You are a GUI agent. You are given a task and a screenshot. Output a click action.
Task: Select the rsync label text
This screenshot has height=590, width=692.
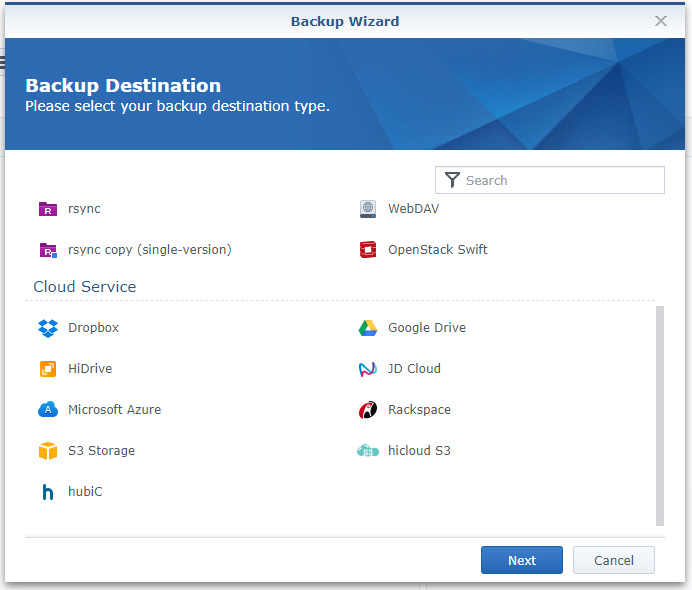point(84,209)
